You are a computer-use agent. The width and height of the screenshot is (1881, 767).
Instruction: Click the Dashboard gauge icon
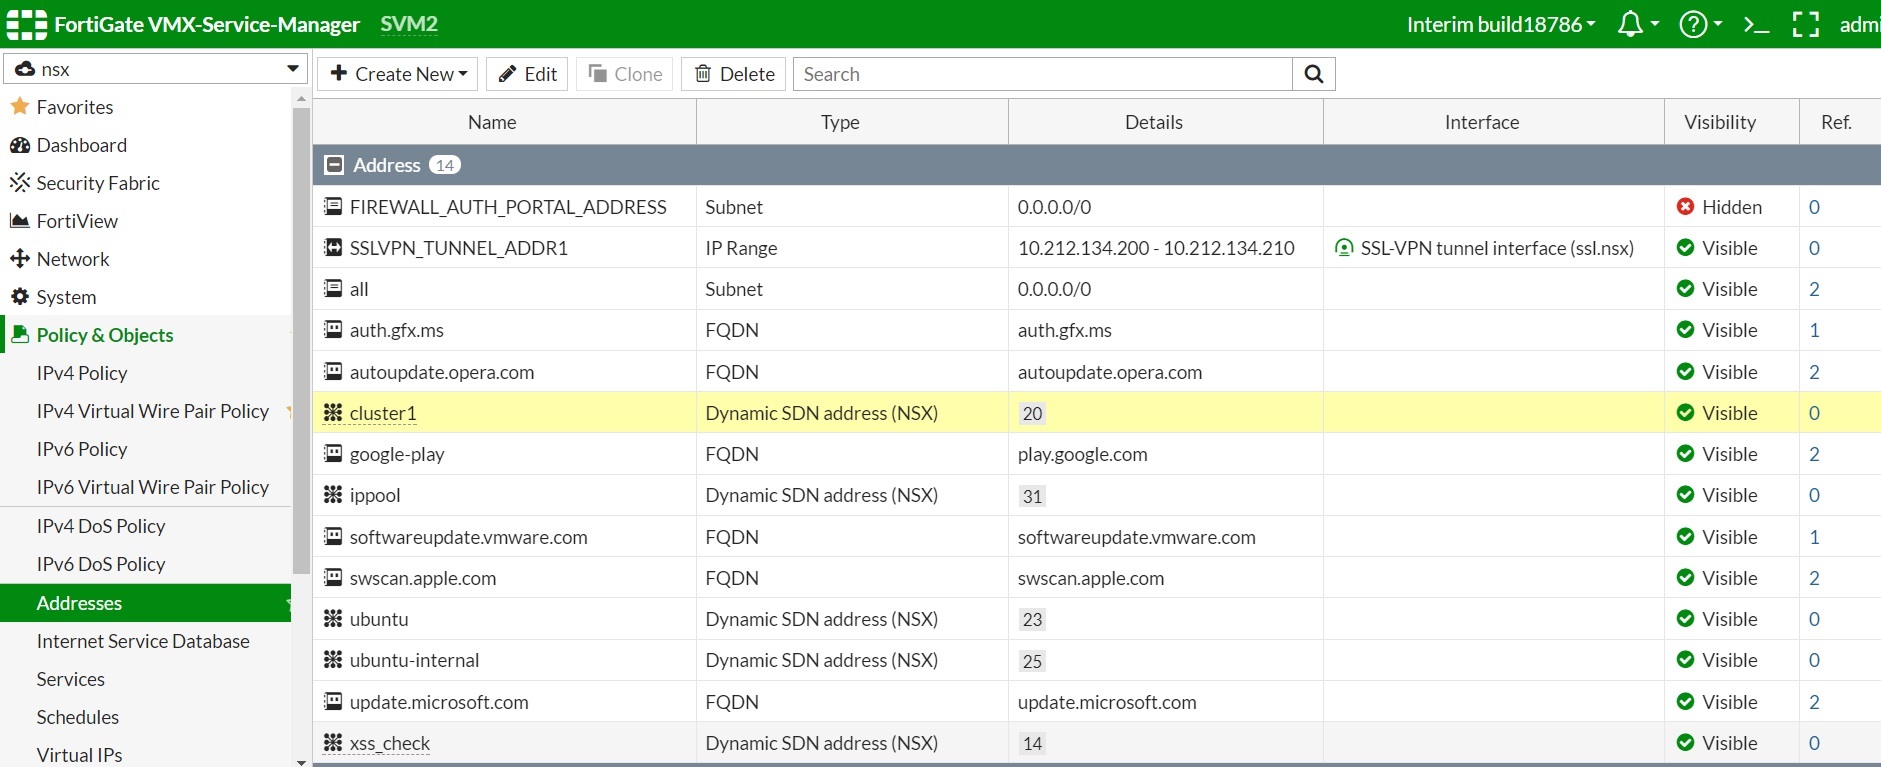(x=19, y=145)
